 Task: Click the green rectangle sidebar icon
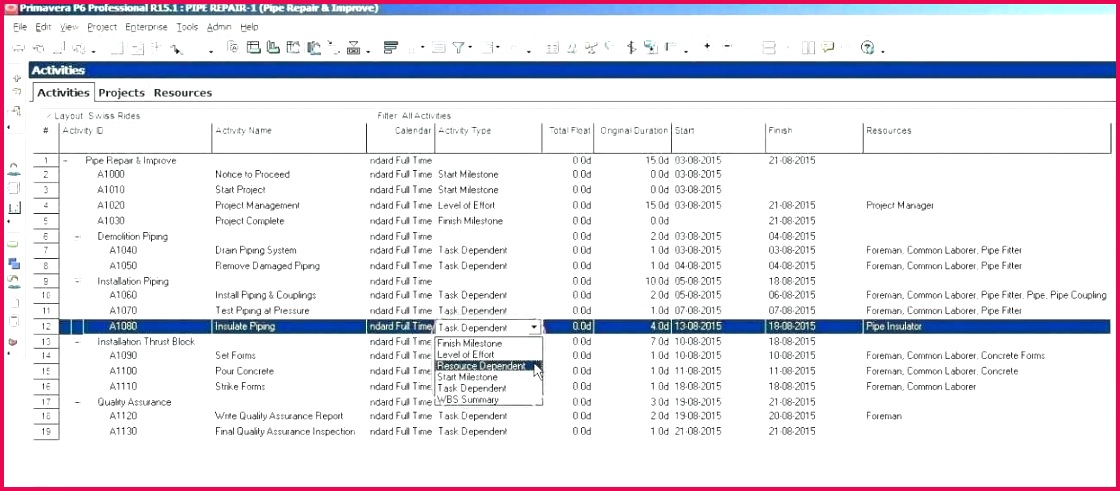click(13, 244)
